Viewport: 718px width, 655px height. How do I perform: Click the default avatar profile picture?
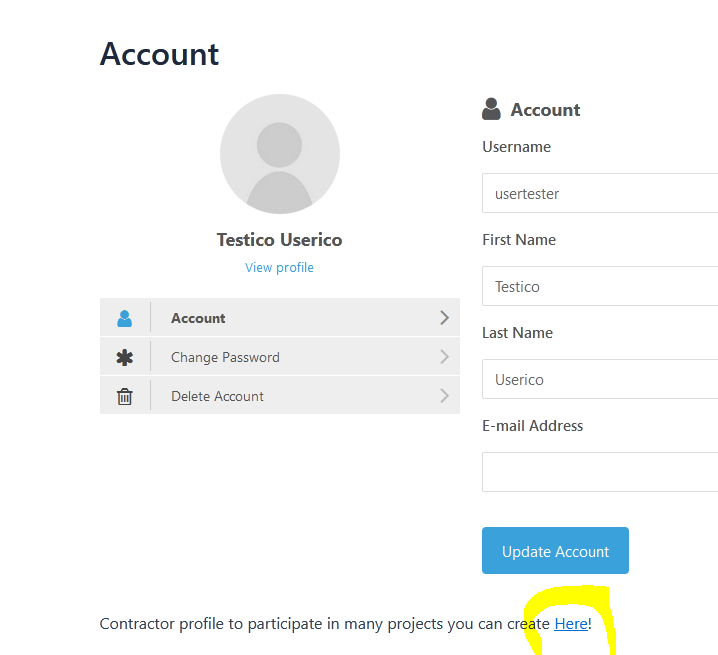point(280,154)
